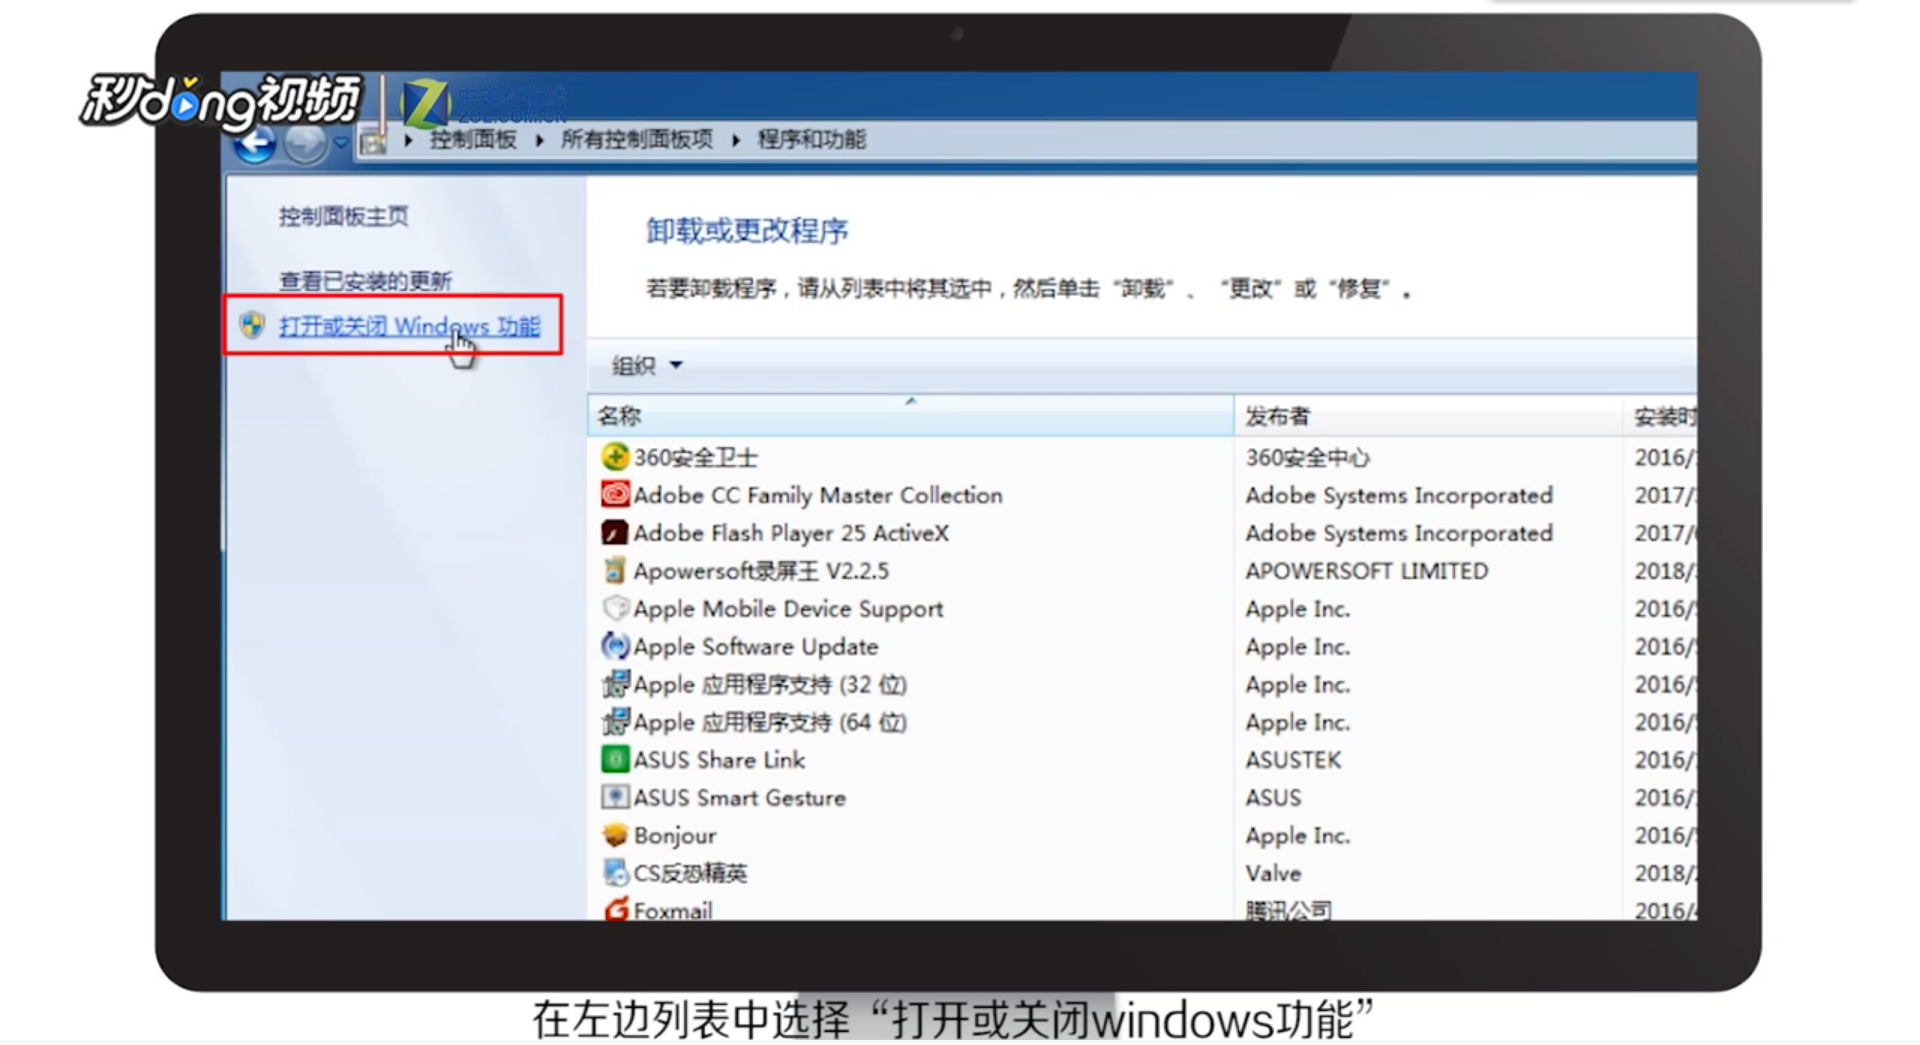Click Adobe CC Family Master Collection icon
This screenshot has height=1045, width=1920.
point(615,495)
